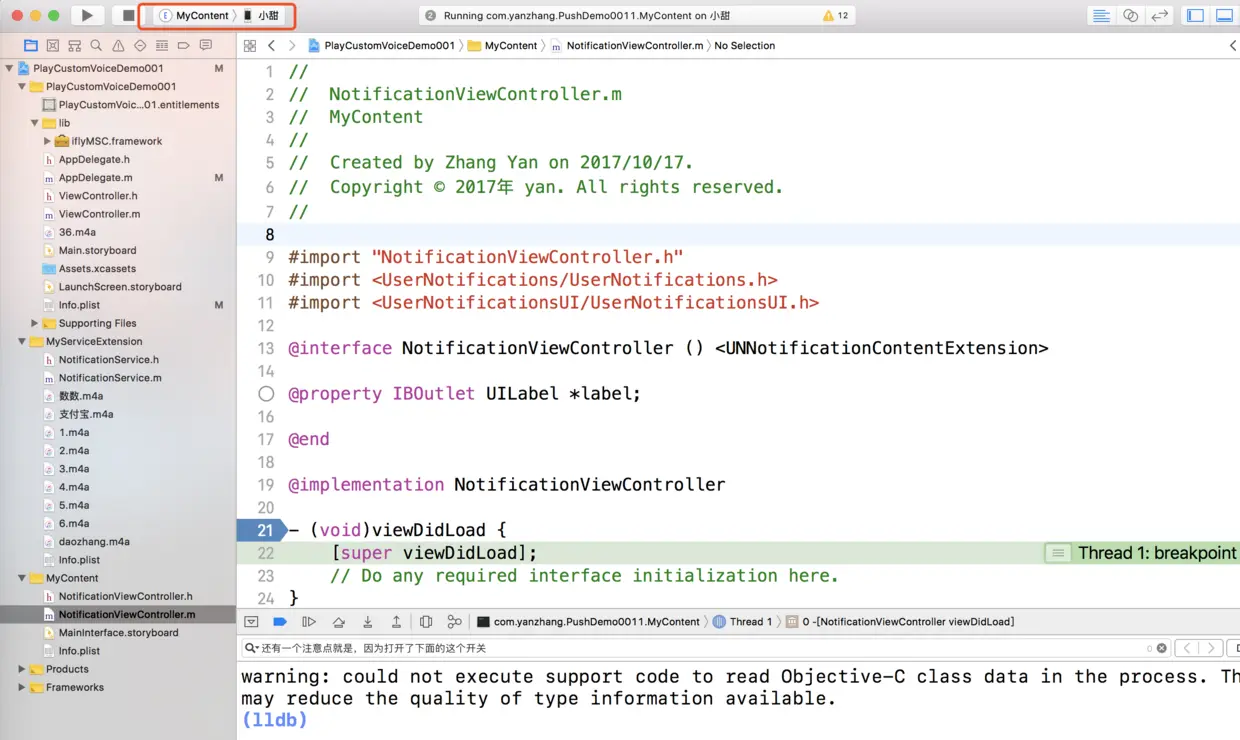Go forward in editor history

[292, 46]
